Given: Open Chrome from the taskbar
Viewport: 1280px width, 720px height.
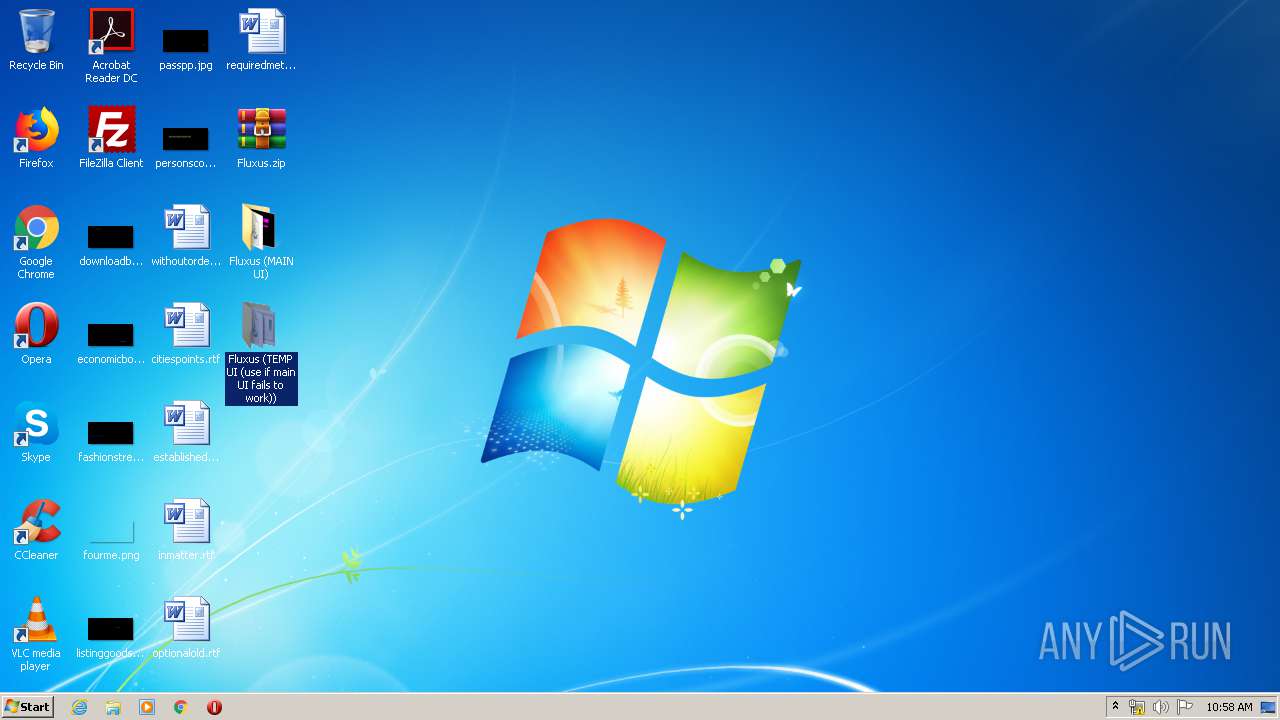Looking at the screenshot, I should point(181,707).
